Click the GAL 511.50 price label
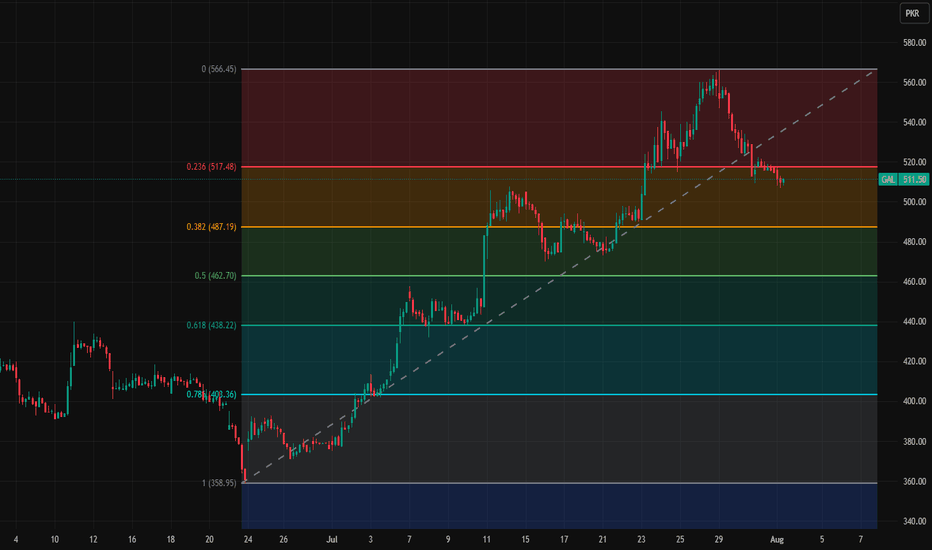The height and width of the screenshot is (550, 932). point(903,179)
